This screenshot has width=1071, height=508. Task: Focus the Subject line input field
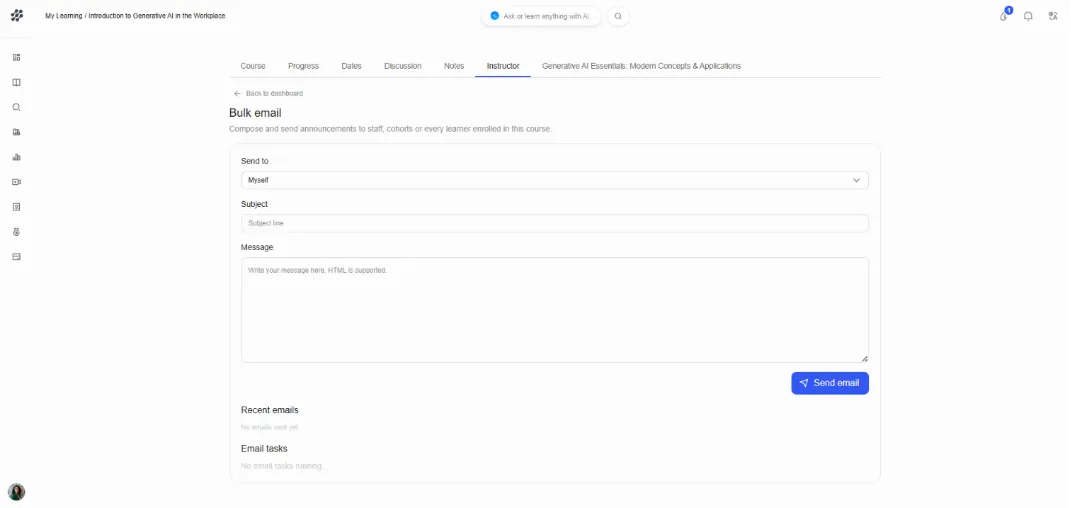click(555, 223)
